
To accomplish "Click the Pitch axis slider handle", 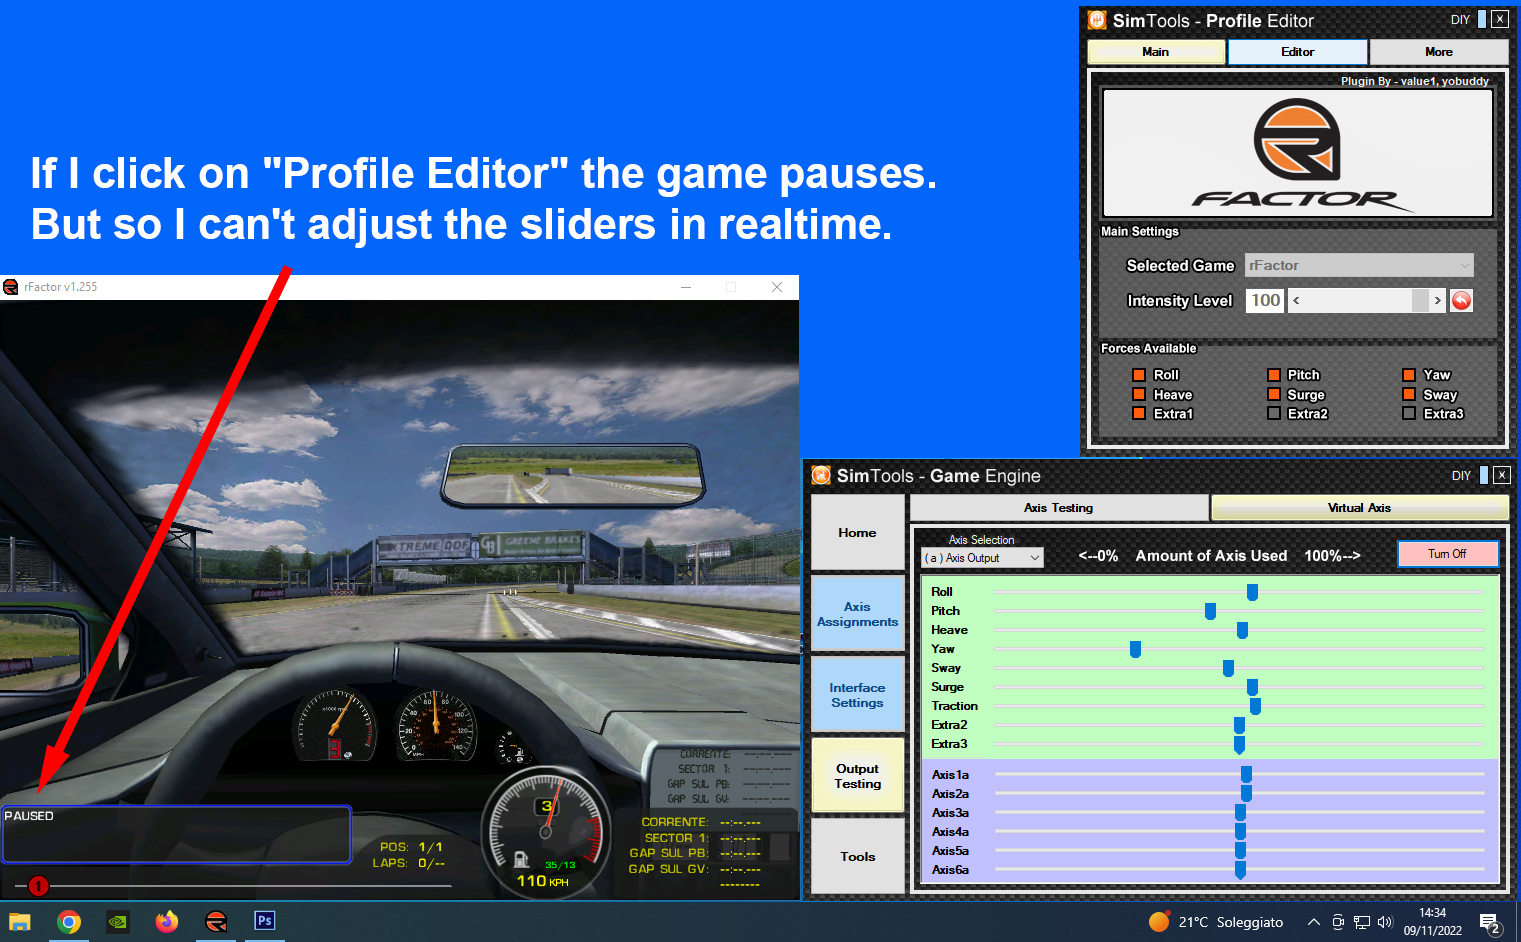I will [1210, 611].
